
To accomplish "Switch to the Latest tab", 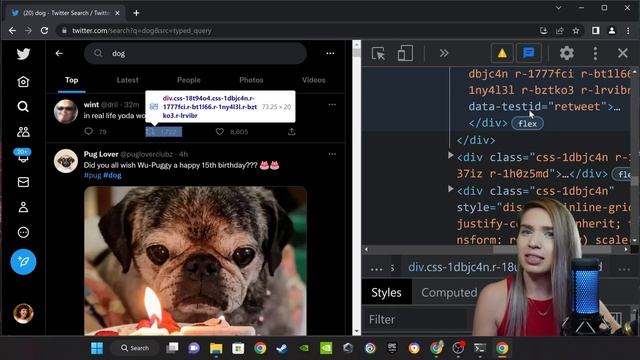I will pyautogui.click(x=127, y=80).
